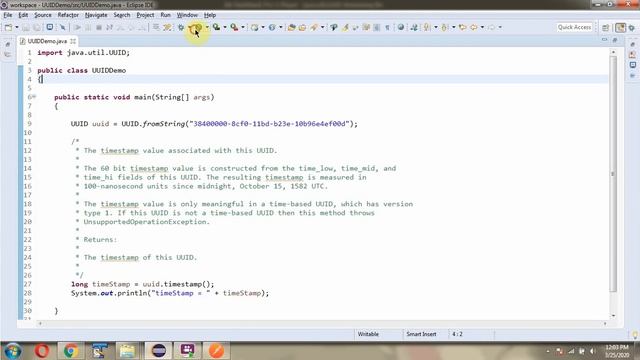Open Eclipse from the taskbar

(158, 351)
